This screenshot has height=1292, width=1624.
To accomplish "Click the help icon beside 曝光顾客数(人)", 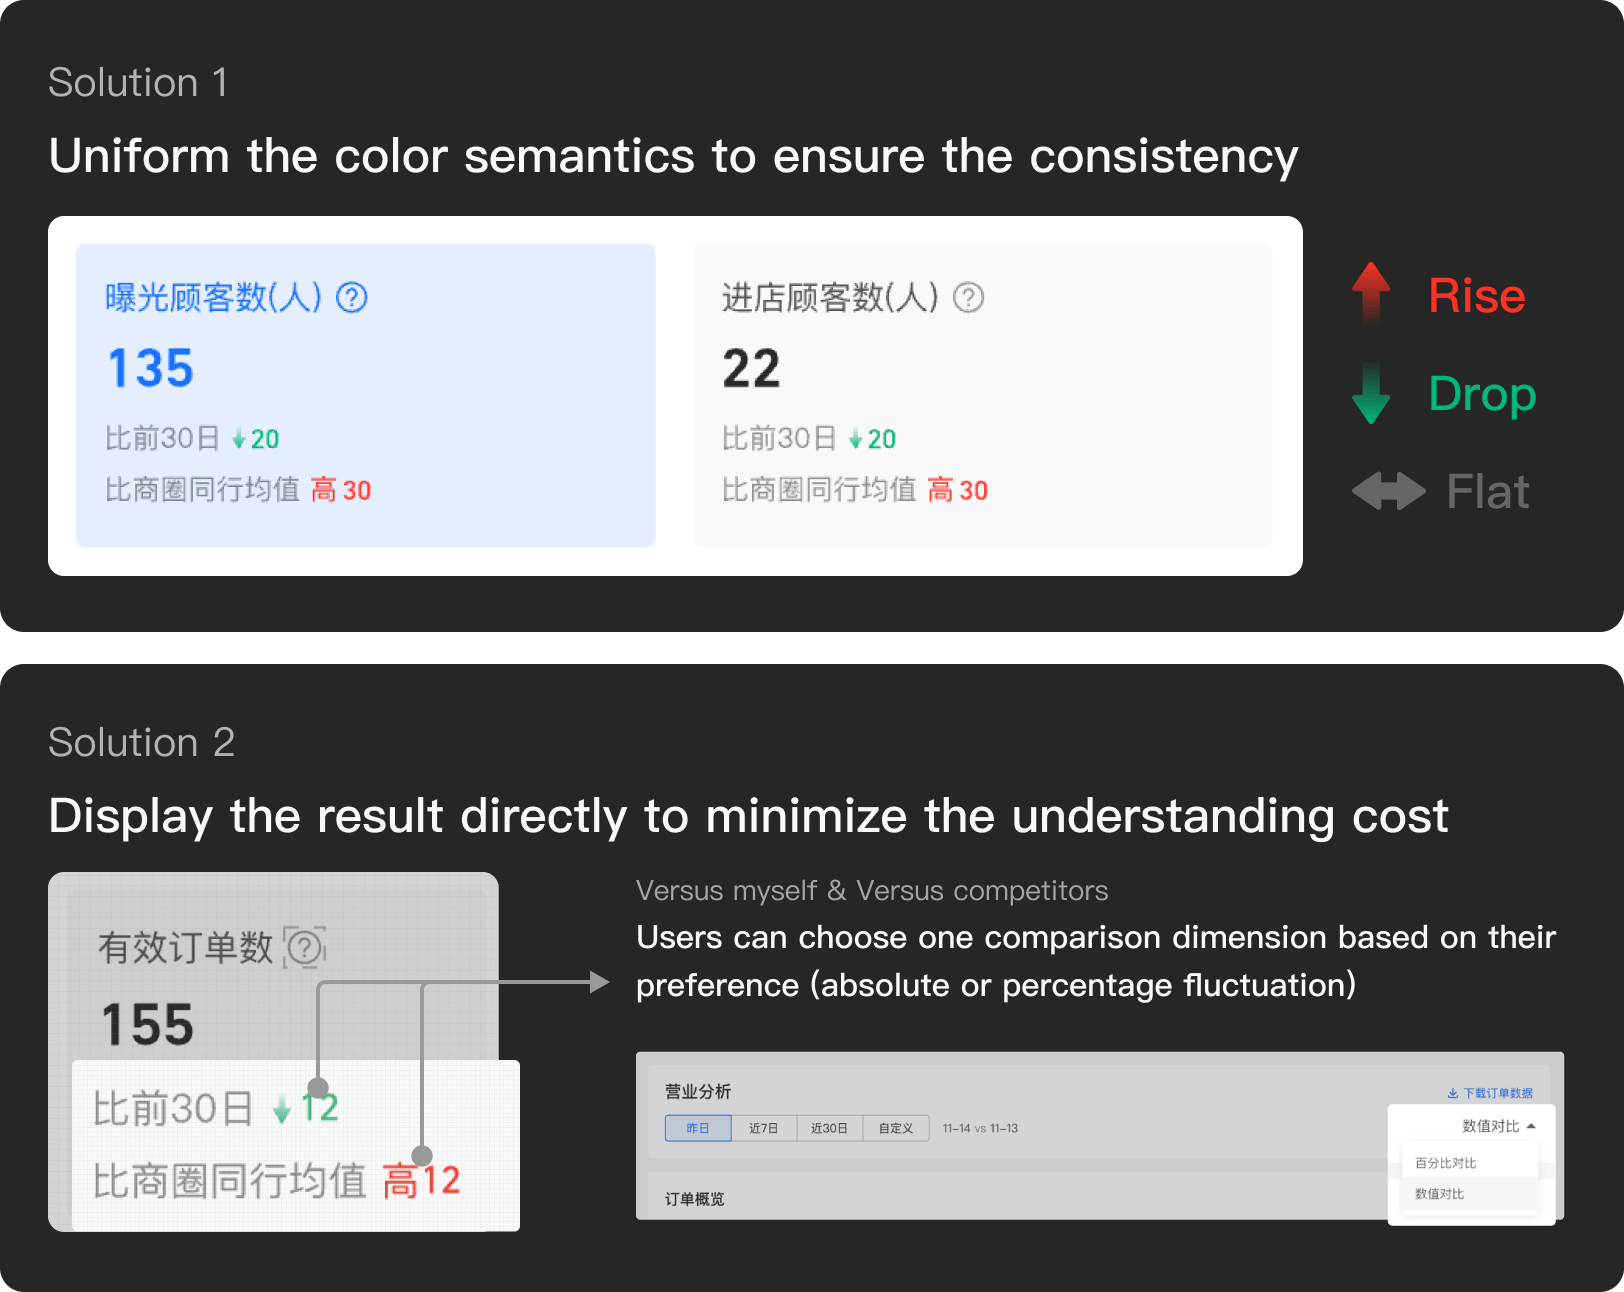I will 352,297.
